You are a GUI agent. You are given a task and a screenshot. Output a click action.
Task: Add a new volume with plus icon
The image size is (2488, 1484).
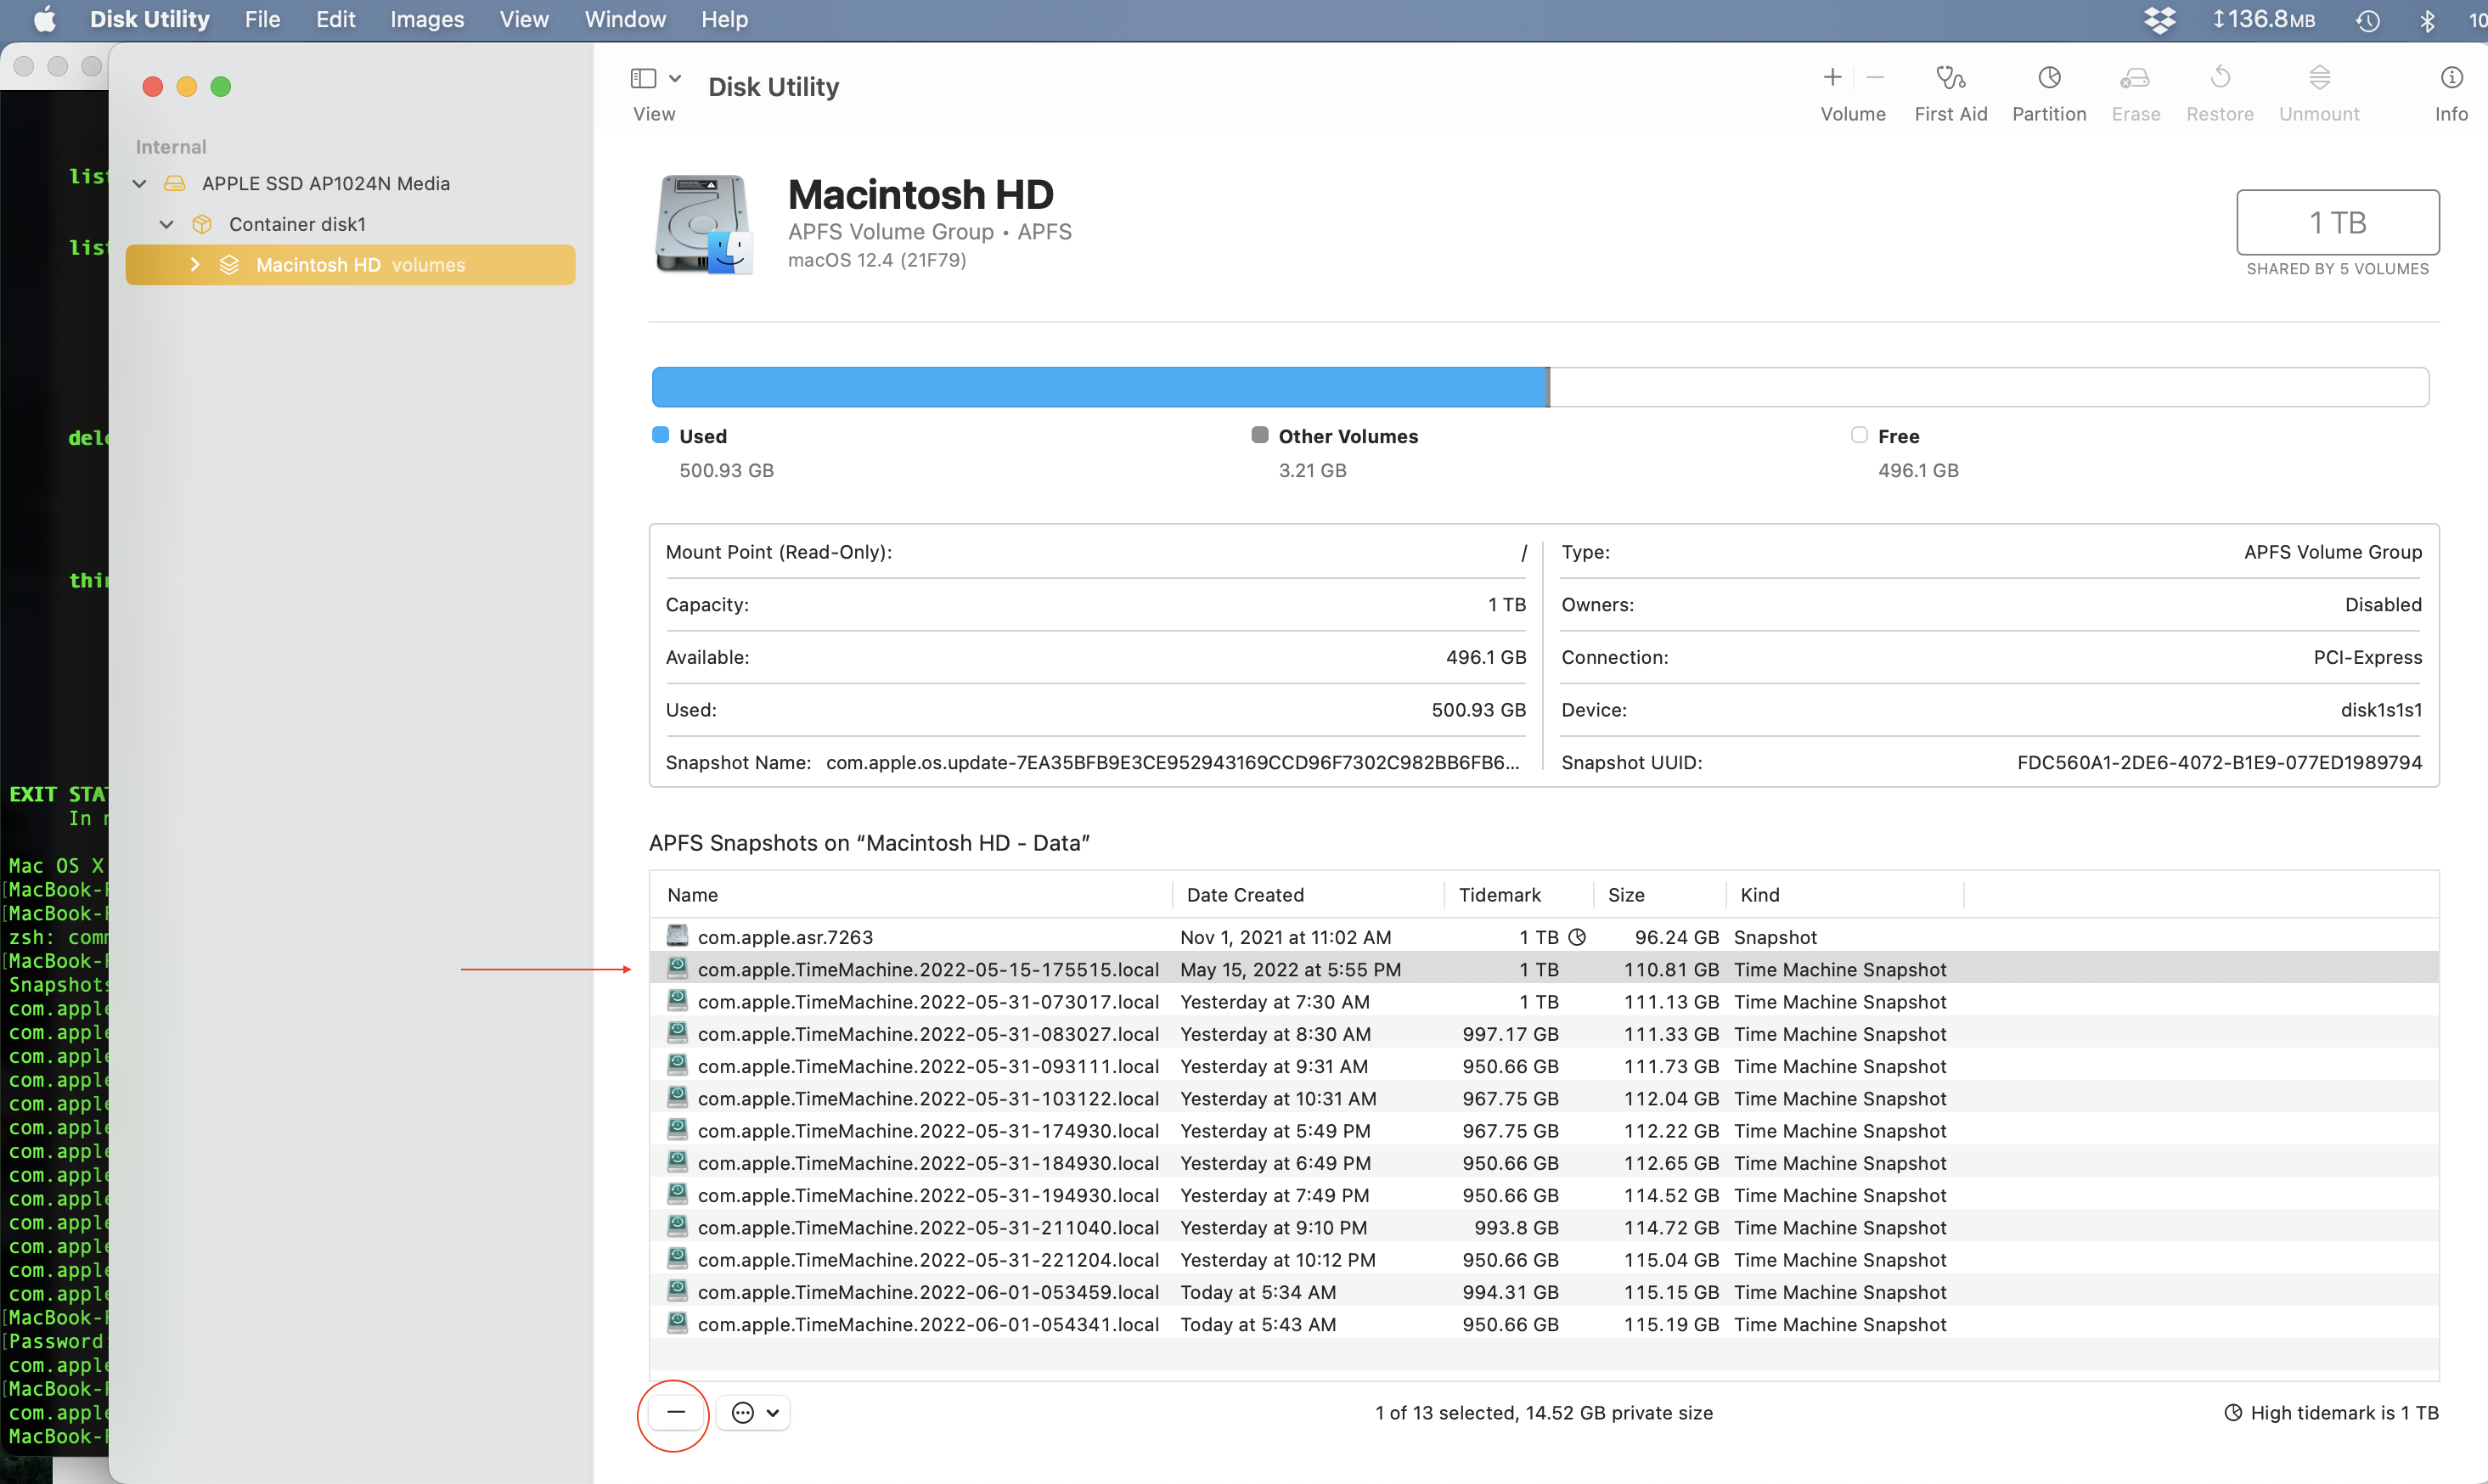pyautogui.click(x=1832, y=78)
